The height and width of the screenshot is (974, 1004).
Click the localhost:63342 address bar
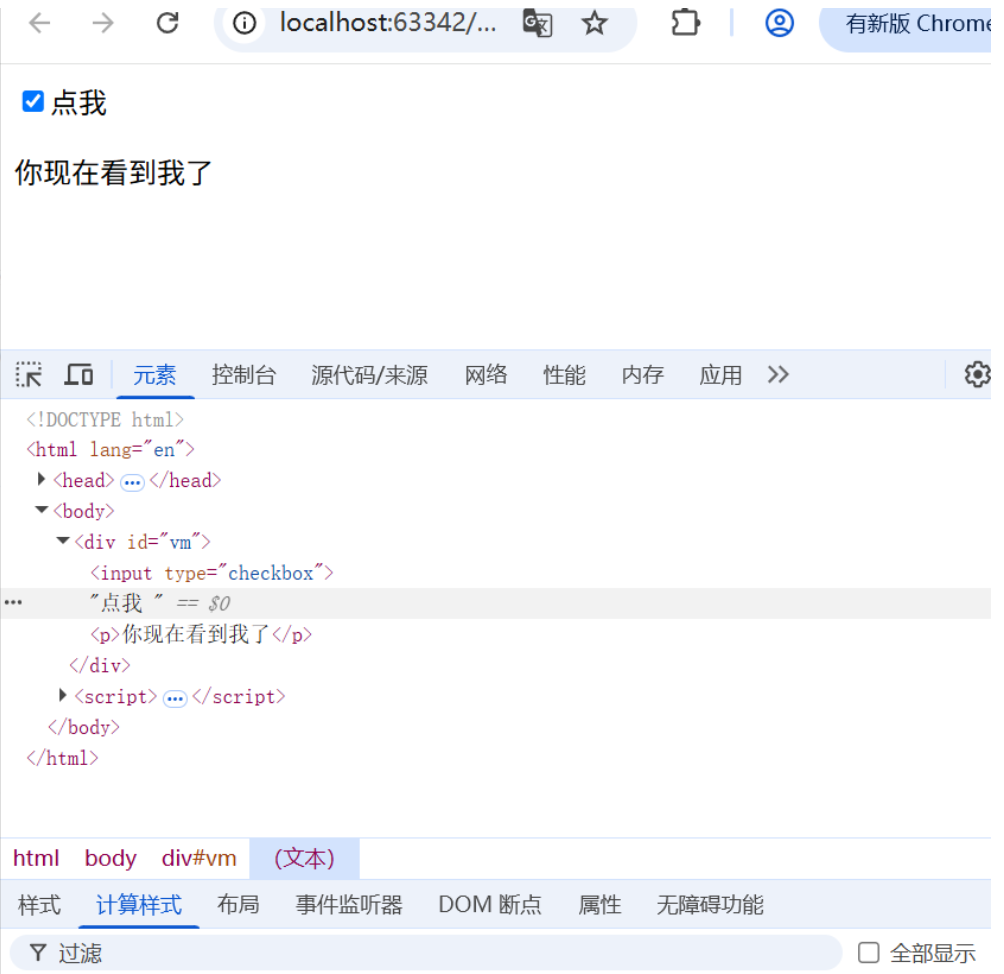(x=388, y=24)
